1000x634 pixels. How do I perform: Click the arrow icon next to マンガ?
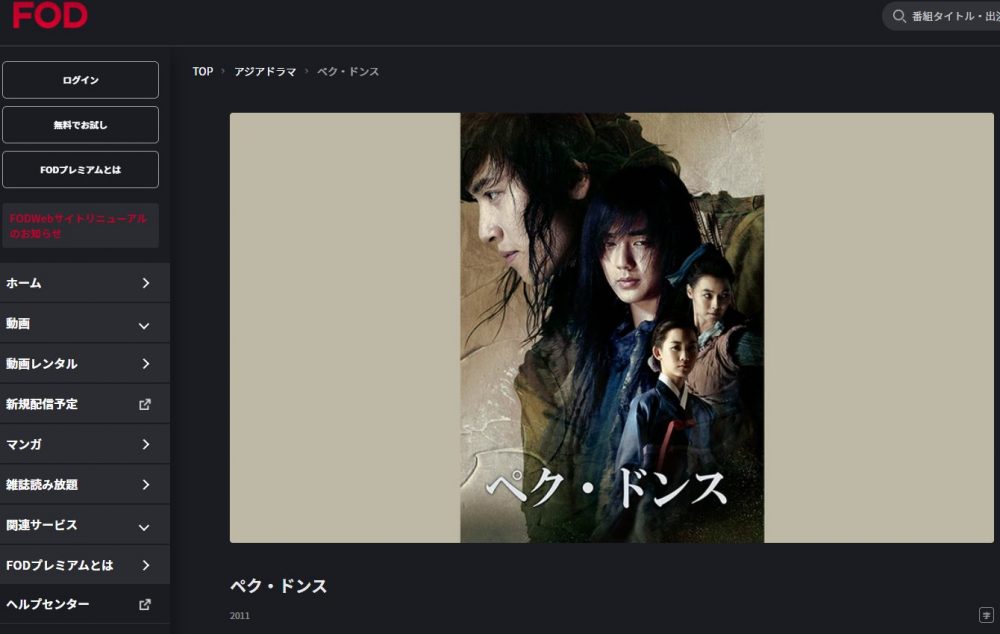(x=145, y=444)
